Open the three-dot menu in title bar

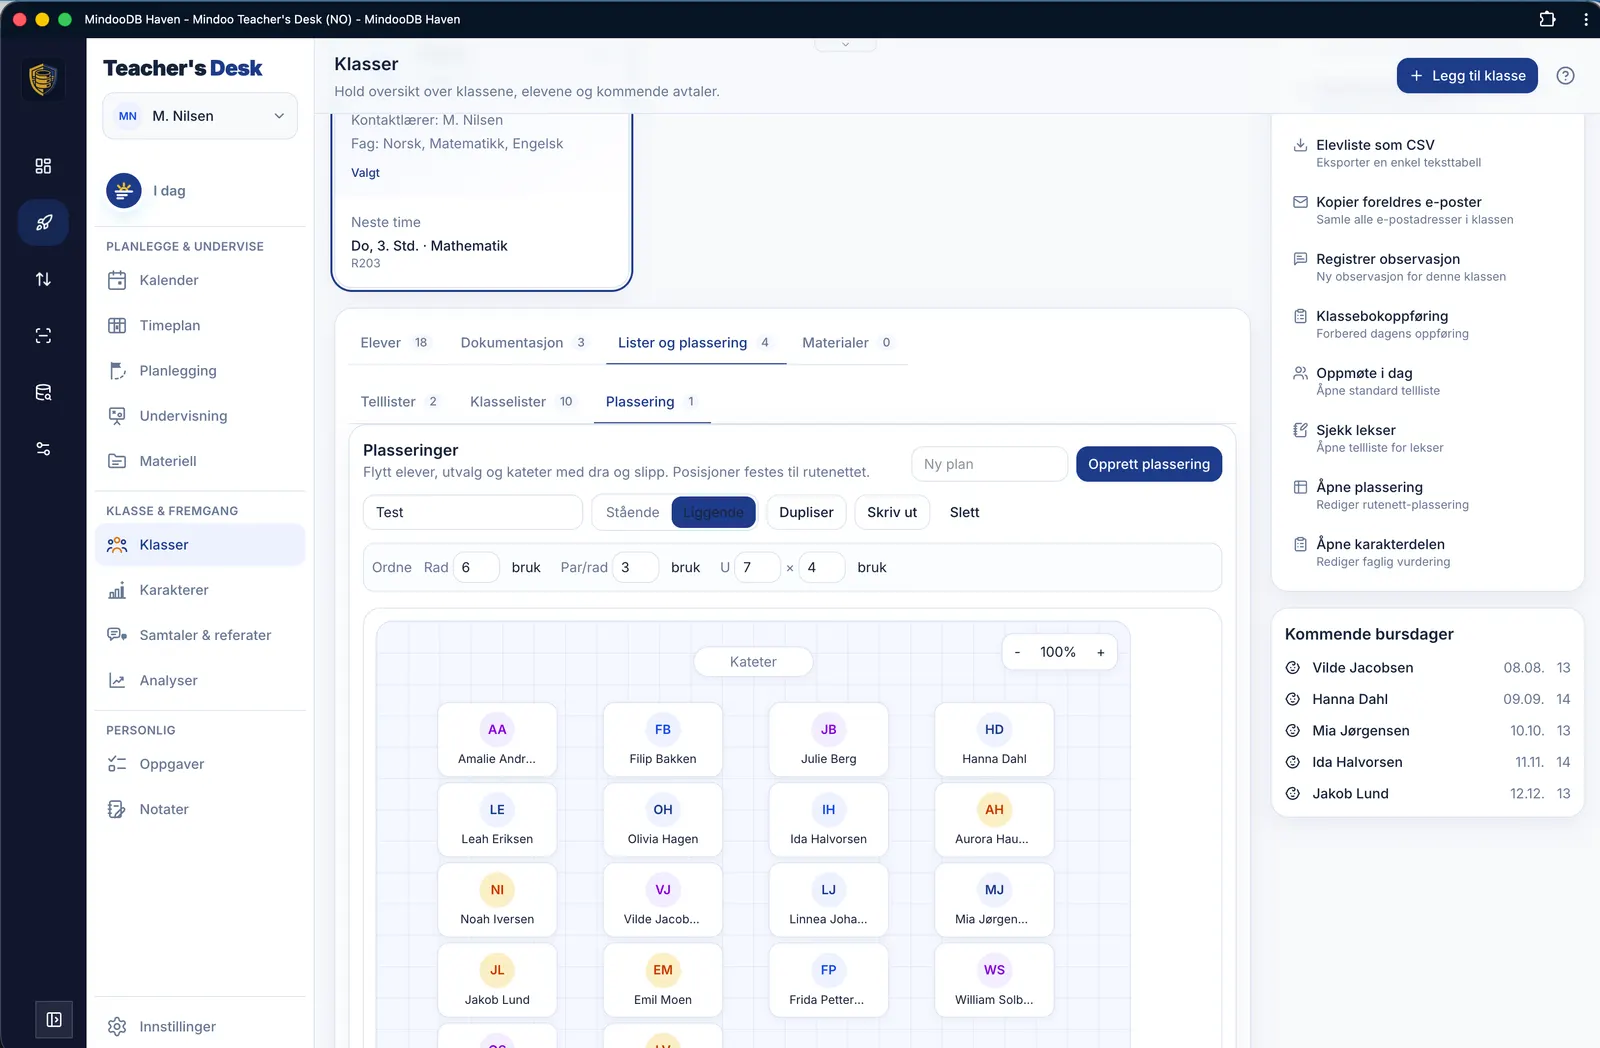[x=1586, y=19]
